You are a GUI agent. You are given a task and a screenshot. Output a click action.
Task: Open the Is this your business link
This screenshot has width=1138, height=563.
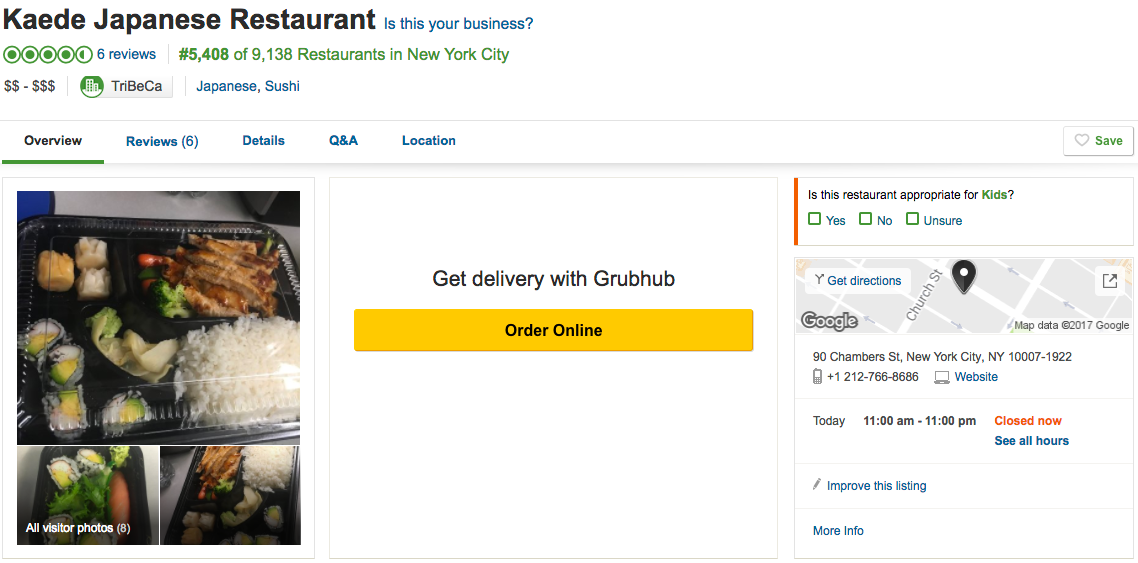[459, 24]
